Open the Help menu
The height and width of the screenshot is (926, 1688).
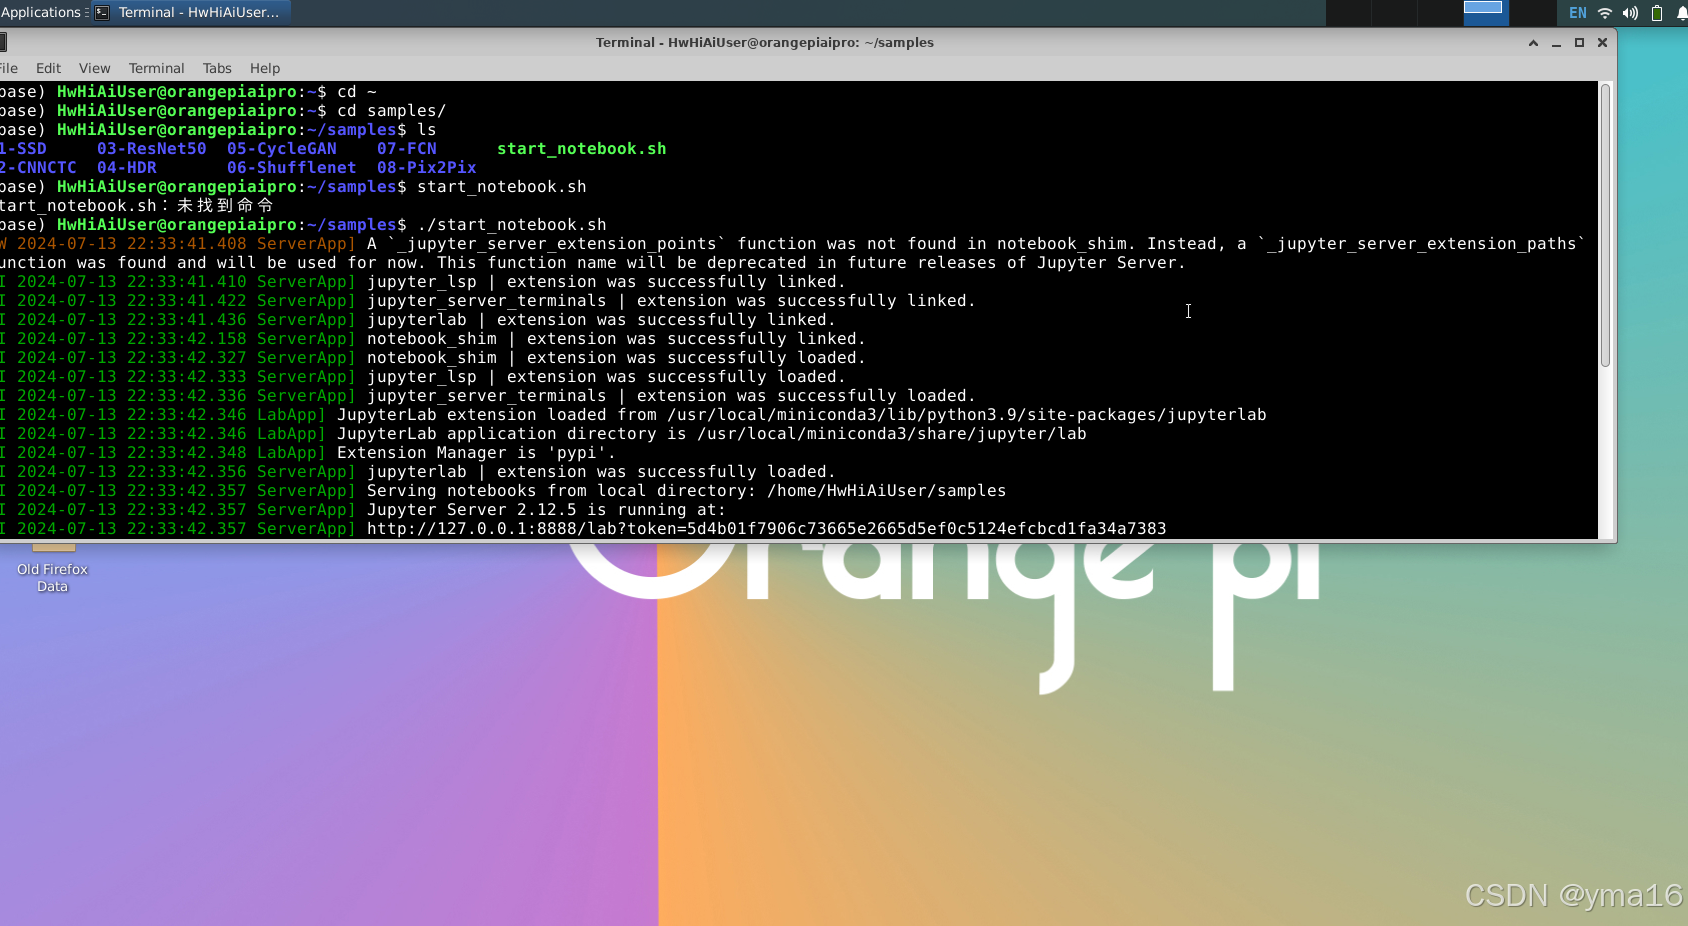[265, 68]
